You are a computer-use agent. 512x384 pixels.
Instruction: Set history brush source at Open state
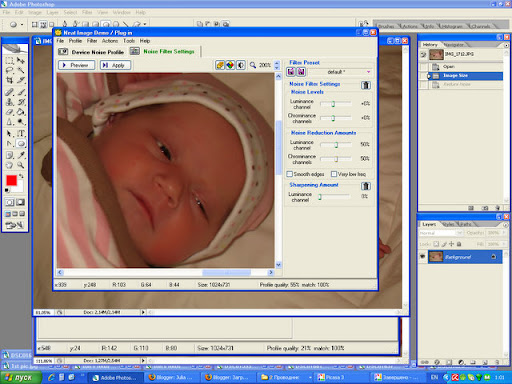coord(423,67)
